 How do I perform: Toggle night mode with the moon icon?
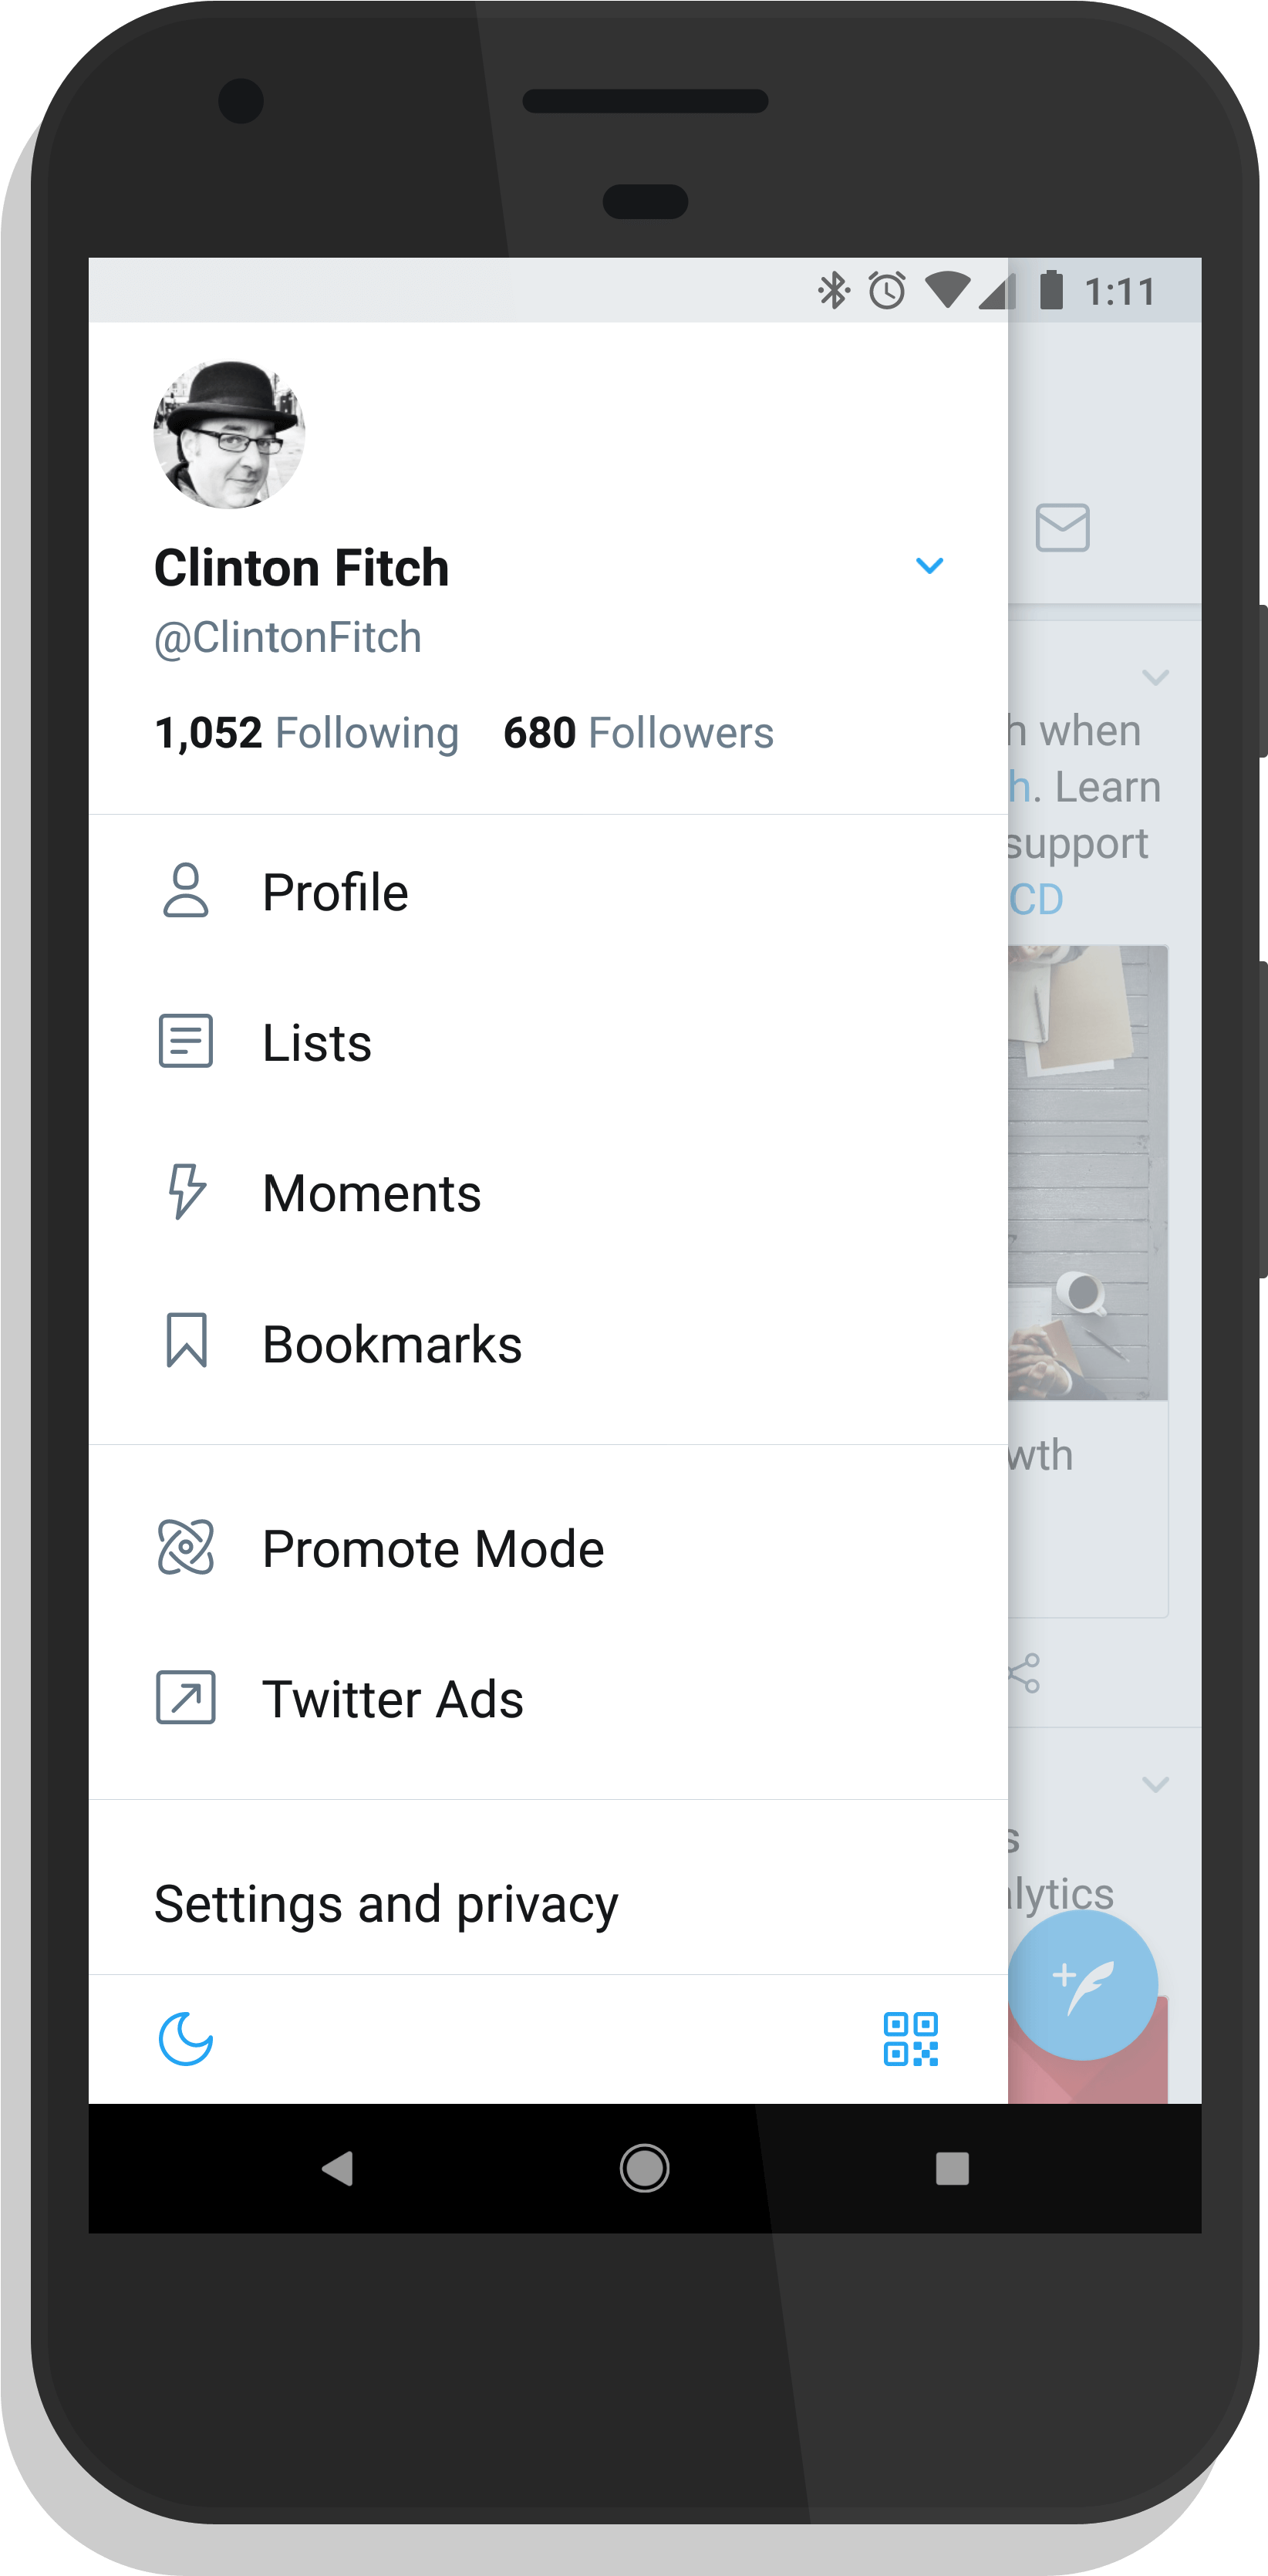coord(186,2039)
